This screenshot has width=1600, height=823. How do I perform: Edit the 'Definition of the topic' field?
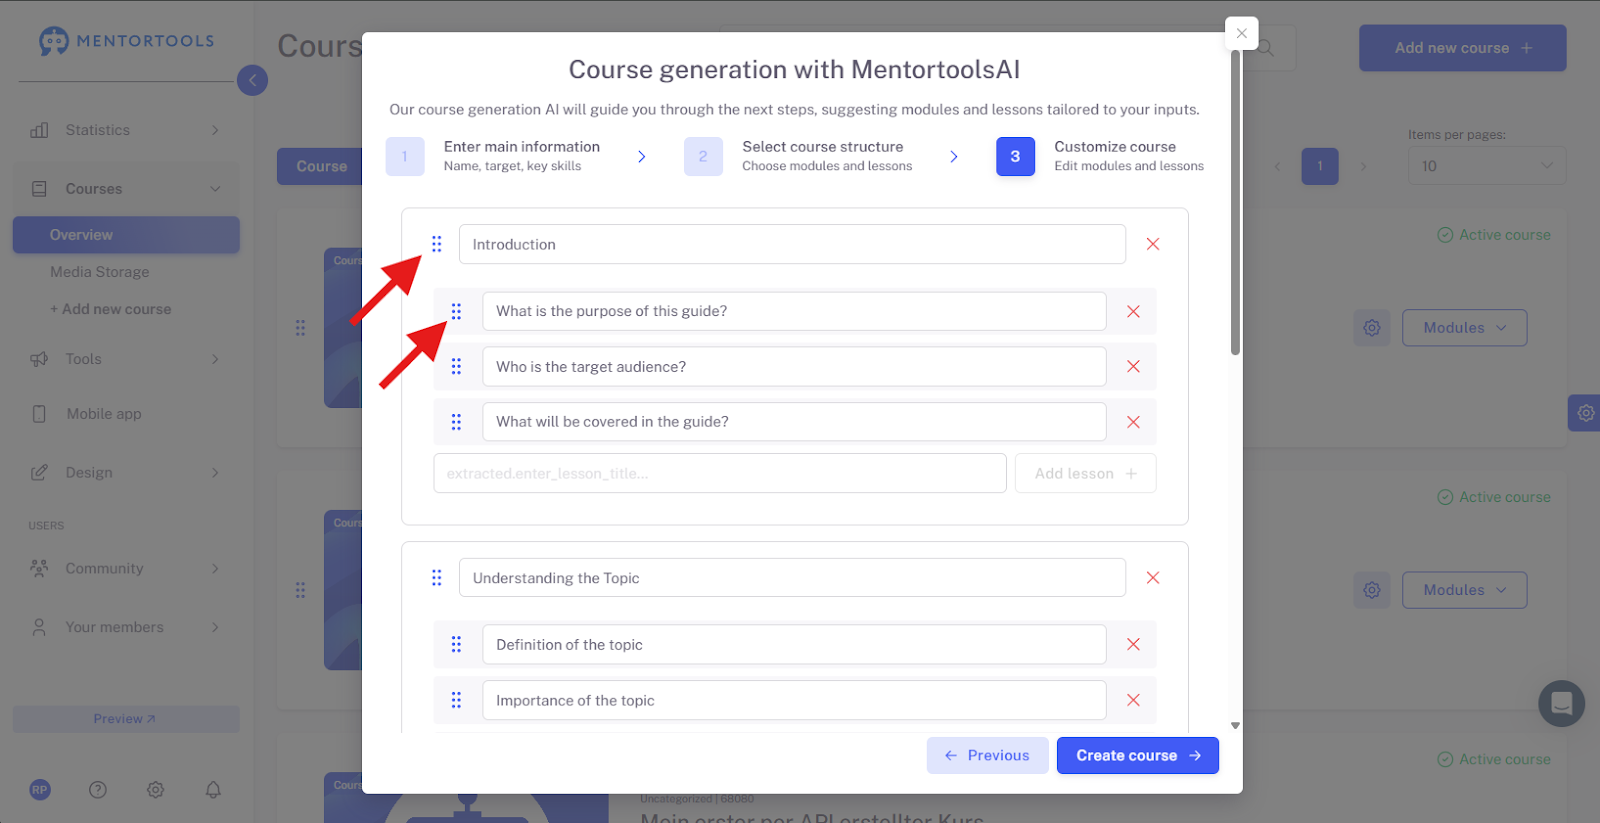click(x=794, y=645)
